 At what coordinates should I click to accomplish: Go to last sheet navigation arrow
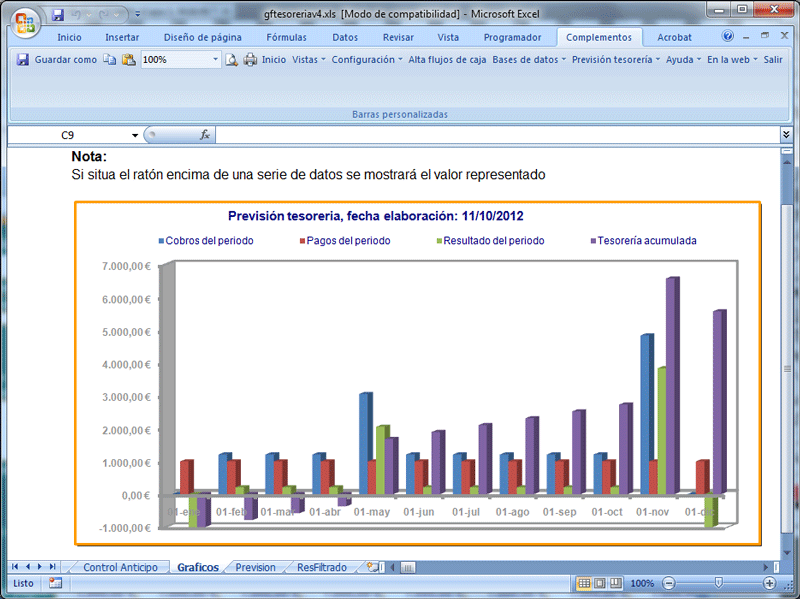click(52, 567)
